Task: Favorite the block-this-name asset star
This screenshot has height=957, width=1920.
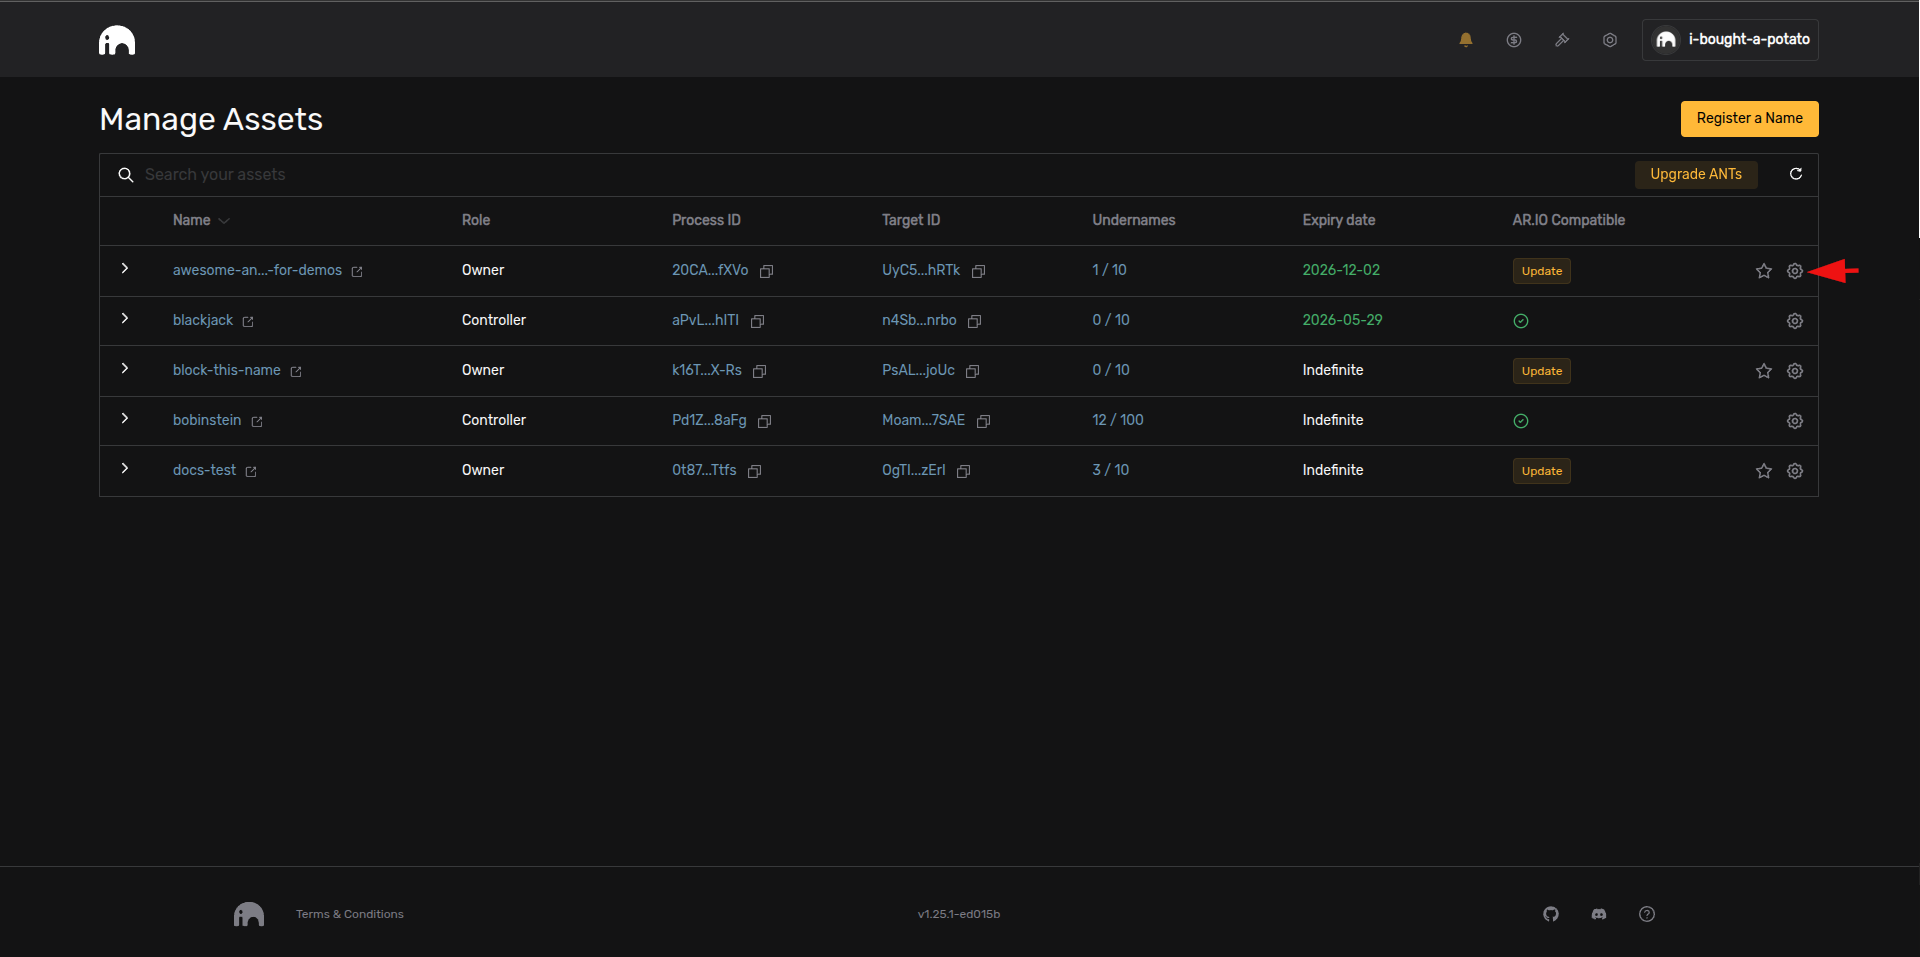Action: tap(1763, 371)
